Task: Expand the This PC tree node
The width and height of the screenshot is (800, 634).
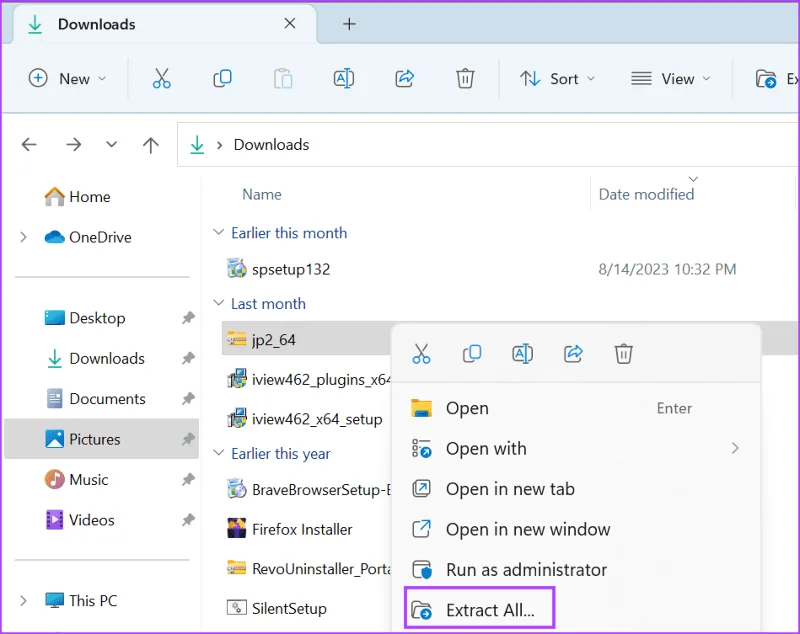Action: click(x=23, y=600)
